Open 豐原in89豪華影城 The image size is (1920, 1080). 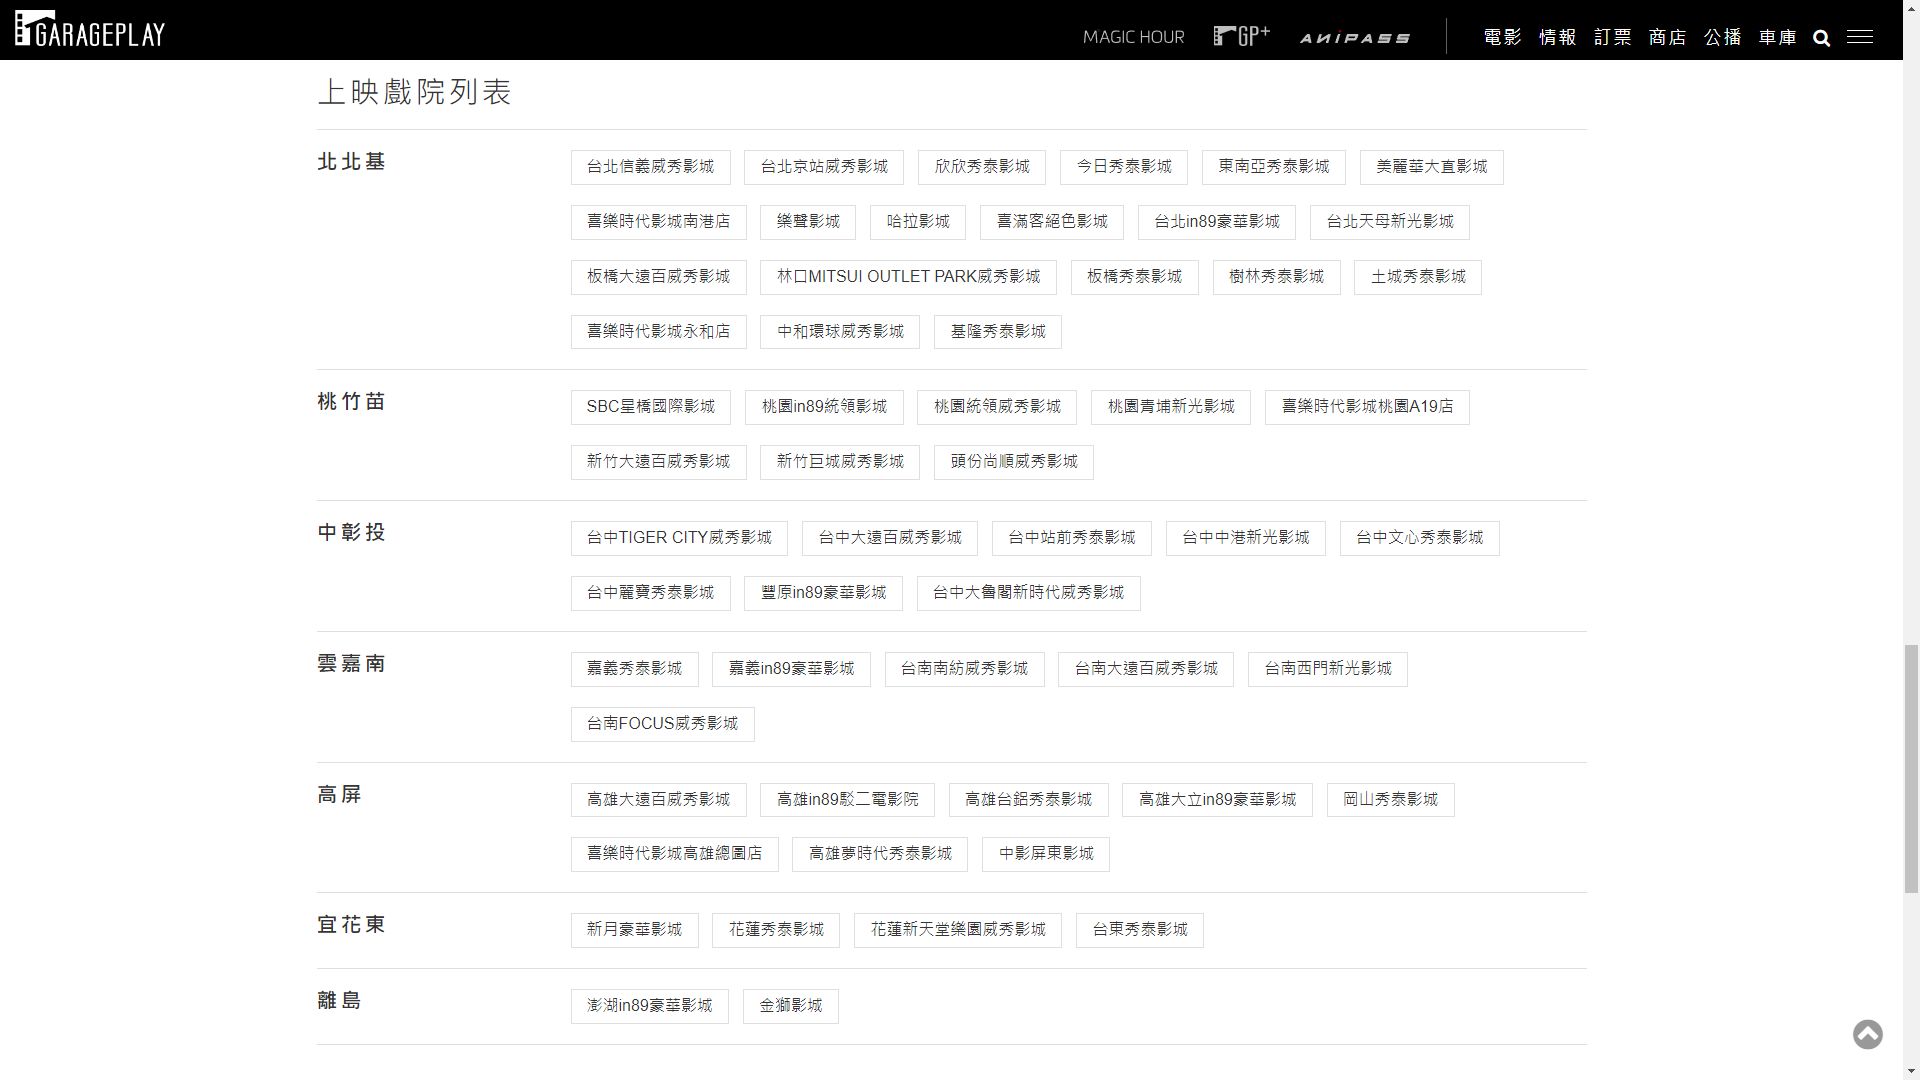pos(824,593)
